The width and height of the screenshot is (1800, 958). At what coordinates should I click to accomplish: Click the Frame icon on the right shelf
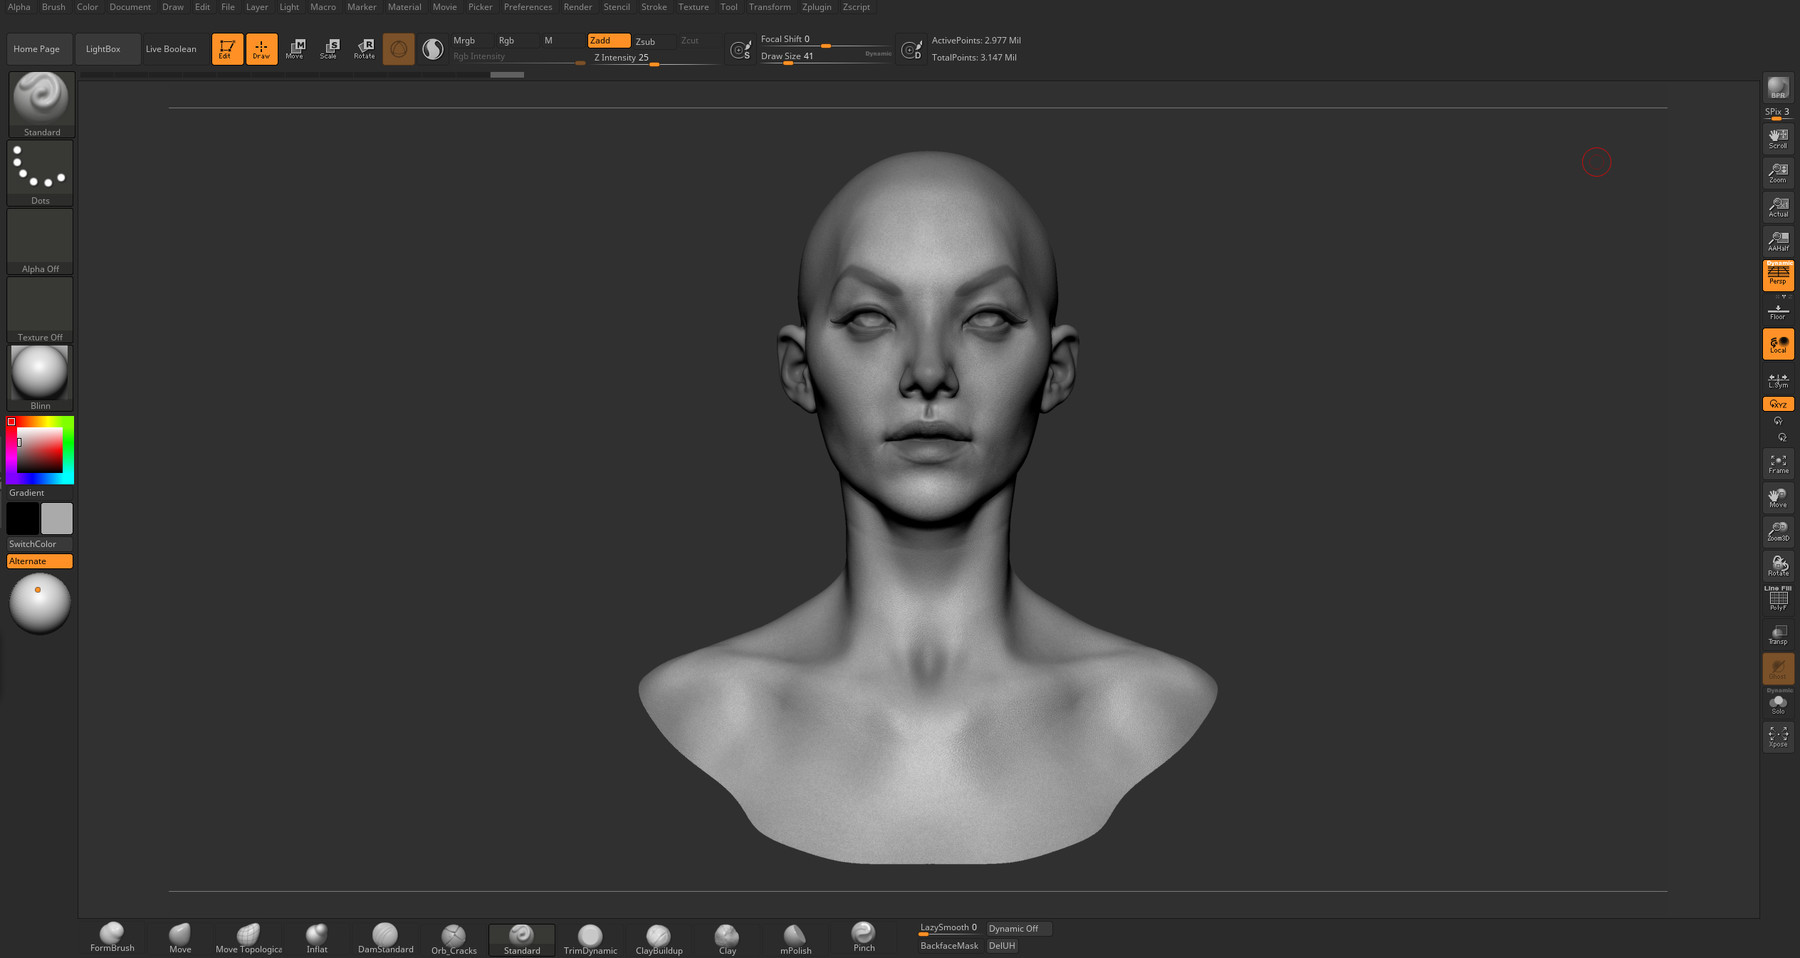pyautogui.click(x=1778, y=463)
